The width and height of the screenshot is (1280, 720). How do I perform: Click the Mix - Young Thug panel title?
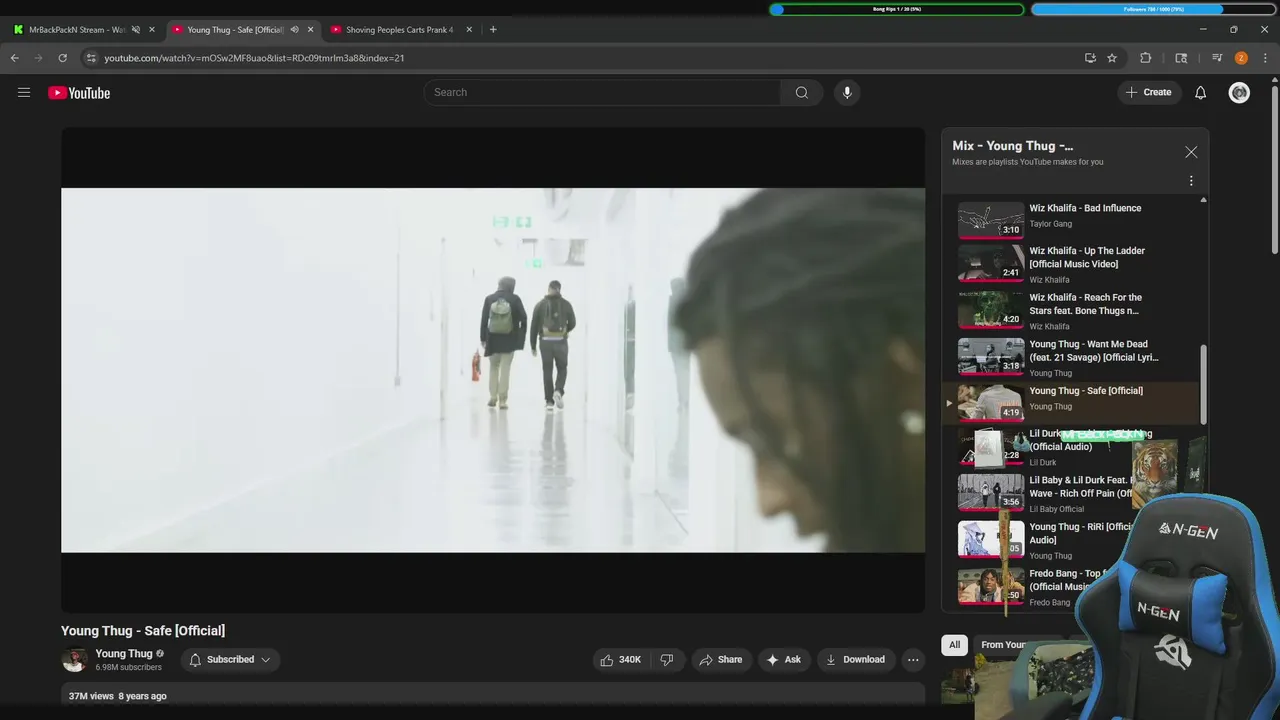click(x=1012, y=146)
